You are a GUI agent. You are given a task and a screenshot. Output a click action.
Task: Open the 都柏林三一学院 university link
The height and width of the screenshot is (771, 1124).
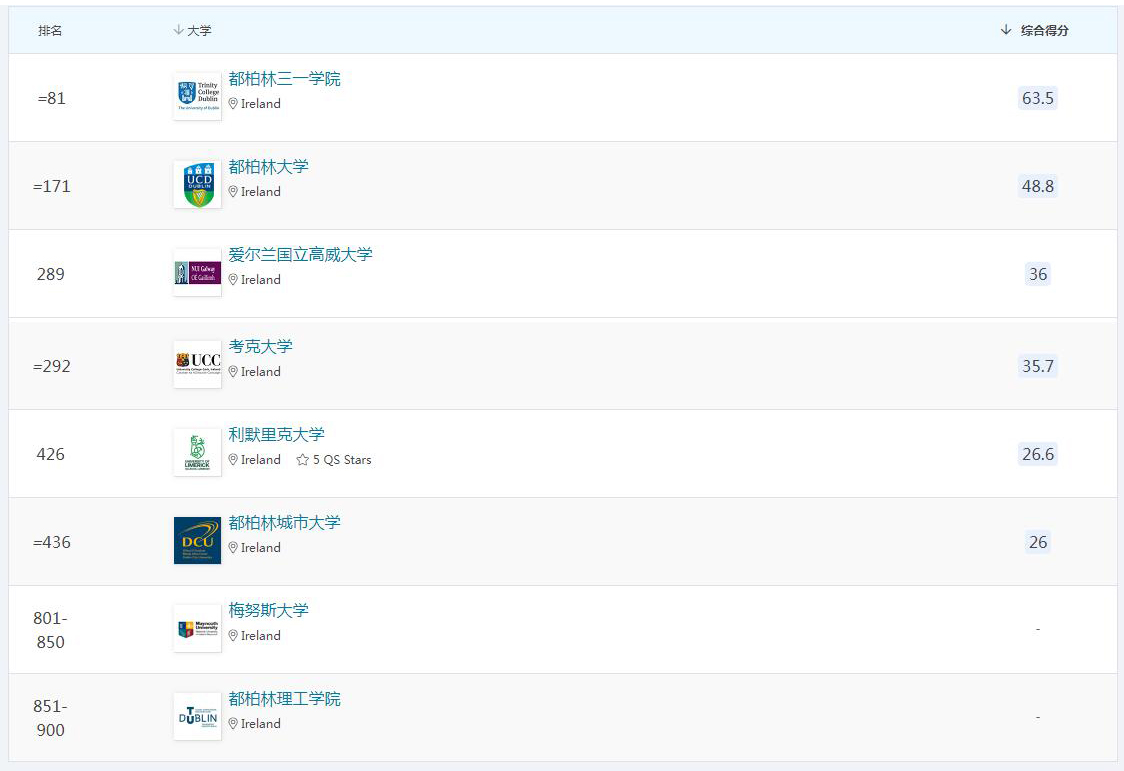[284, 79]
